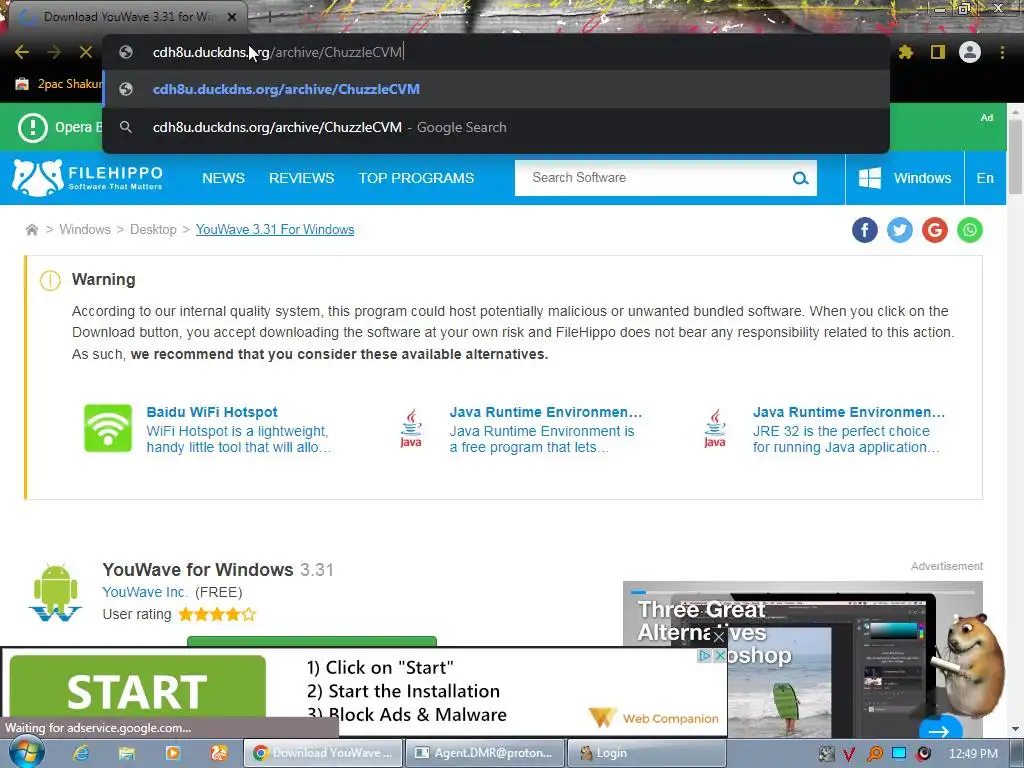Image resolution: width=1024 pixels, height=768 pixels.
Task: Click the green Baidu WiFi Hotspot icon
Action: pyautogui.click(x=108, y=428)
